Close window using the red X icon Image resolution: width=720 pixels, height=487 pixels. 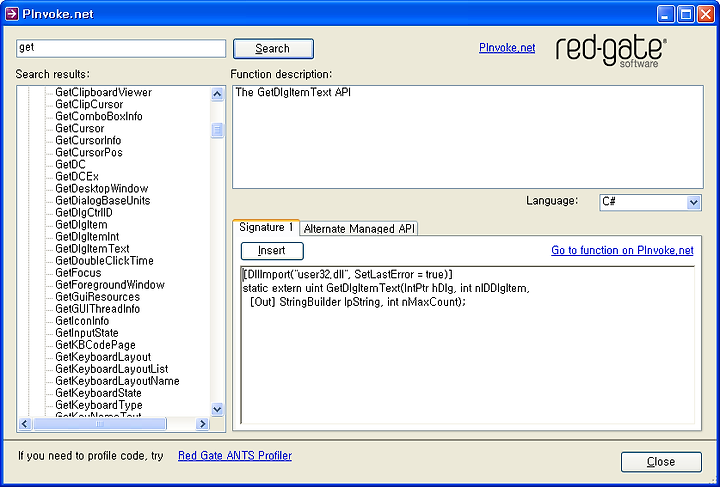[x=706, y=14]
